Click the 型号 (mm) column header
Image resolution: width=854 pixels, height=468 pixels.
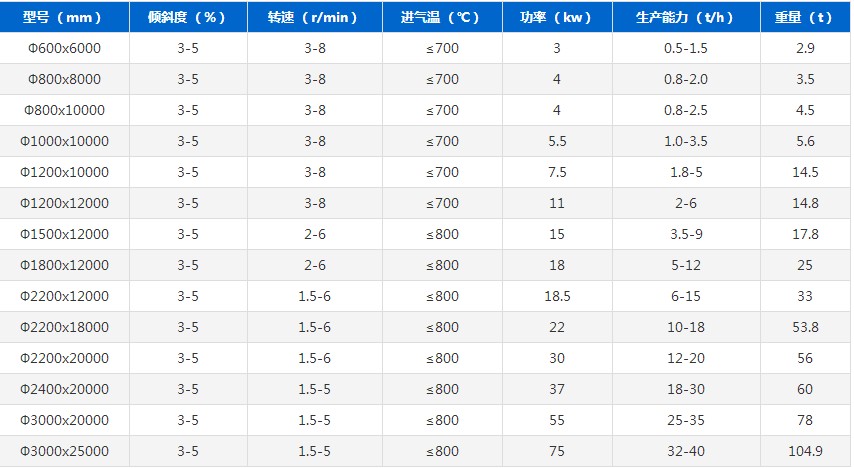tap(64, 17)
